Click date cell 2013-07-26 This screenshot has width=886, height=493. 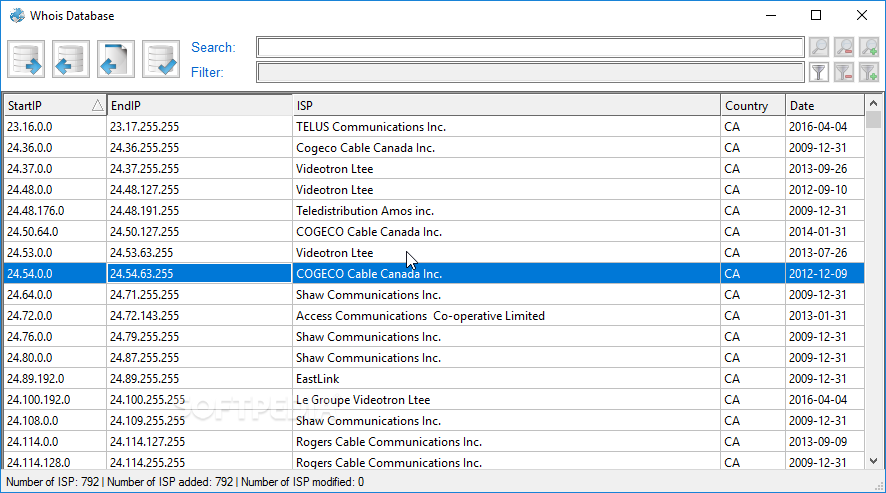click(825, 253)
